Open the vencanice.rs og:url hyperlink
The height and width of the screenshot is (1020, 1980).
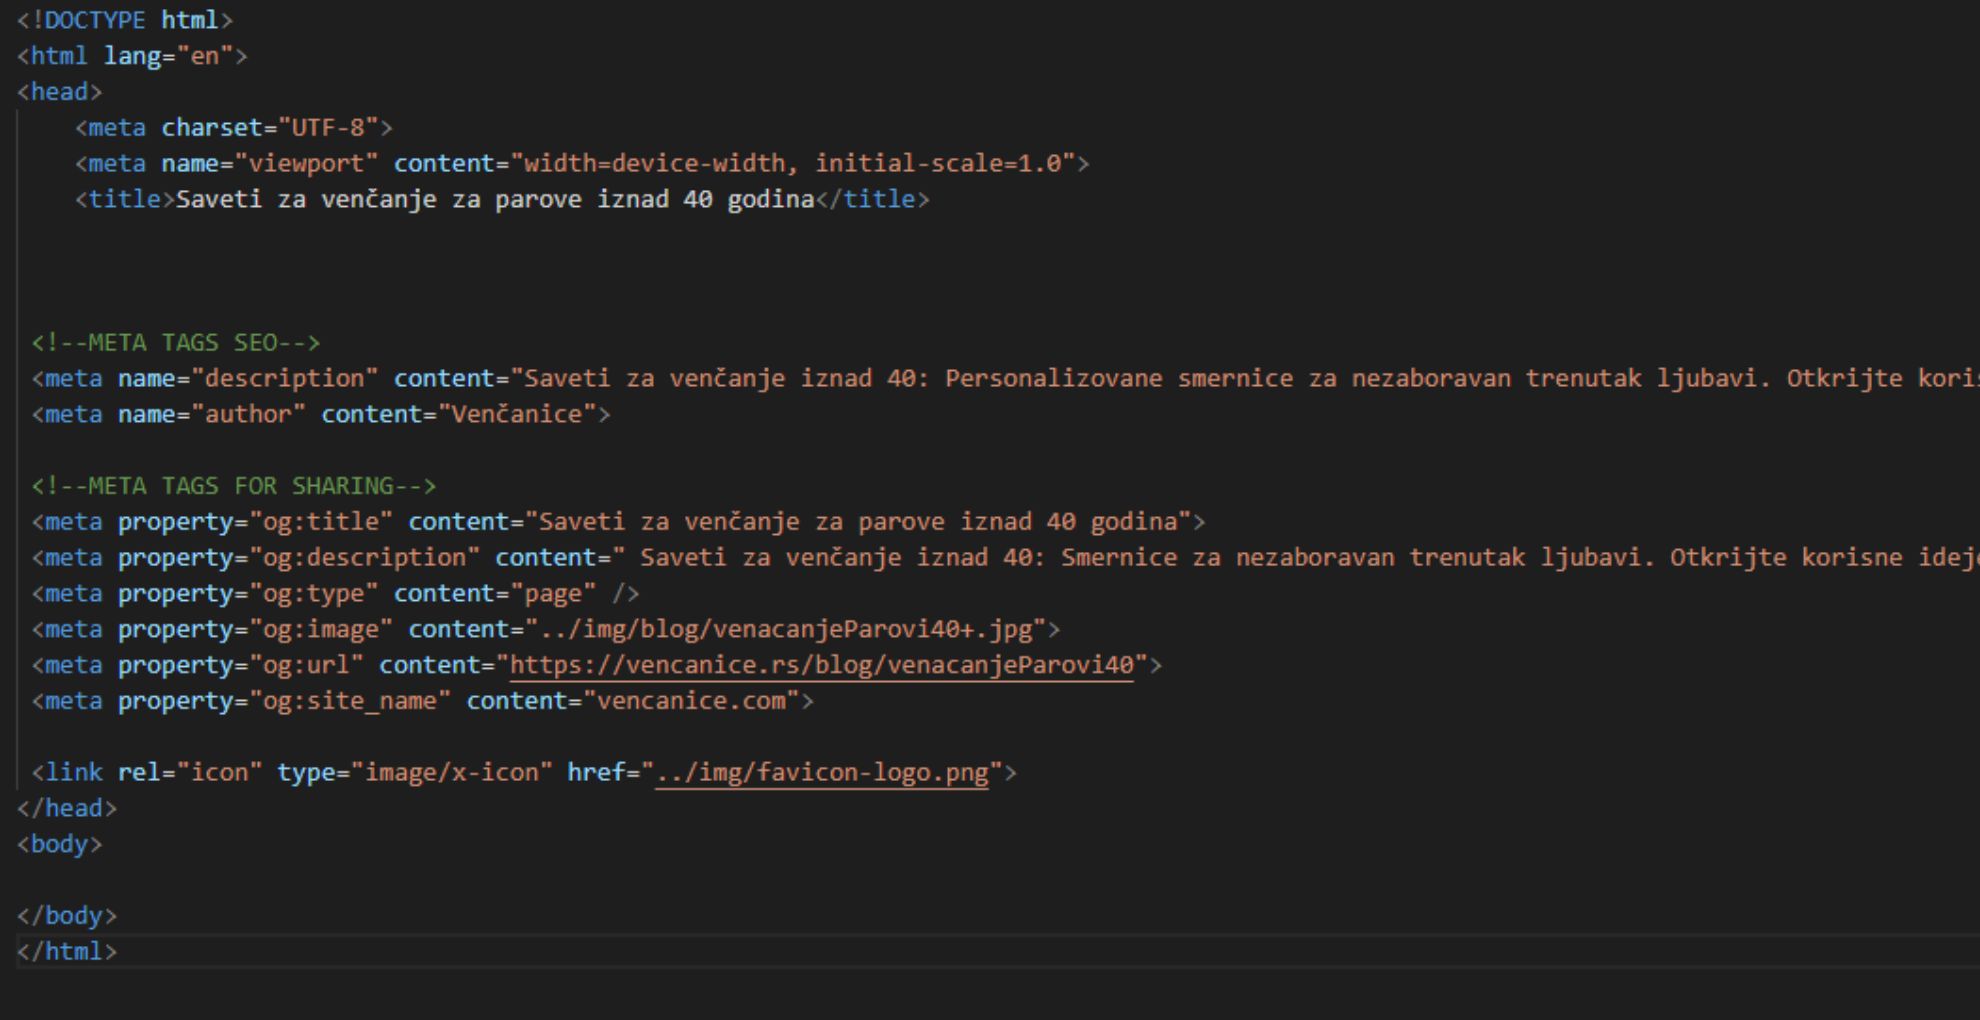(820, 664)
